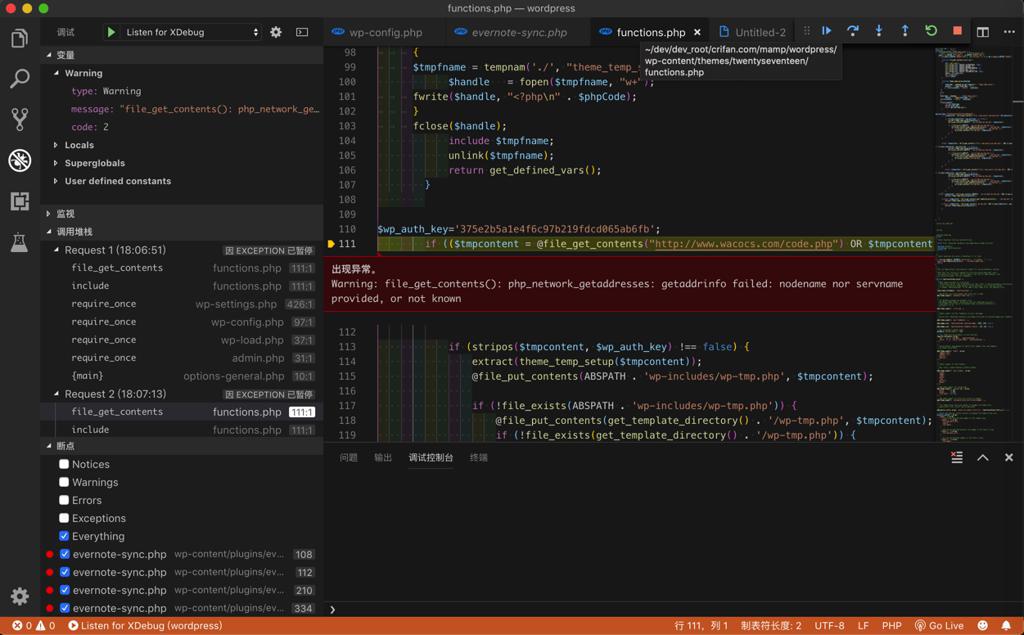Click the Step Over debug button

[x=853, y=31]
